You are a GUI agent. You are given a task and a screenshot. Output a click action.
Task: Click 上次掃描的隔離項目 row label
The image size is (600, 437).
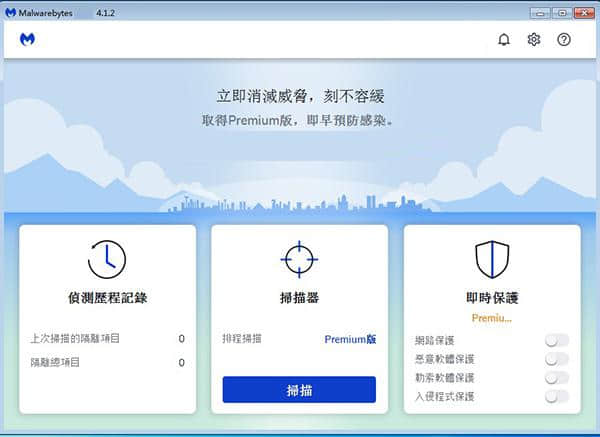click(x=75, y=339)
